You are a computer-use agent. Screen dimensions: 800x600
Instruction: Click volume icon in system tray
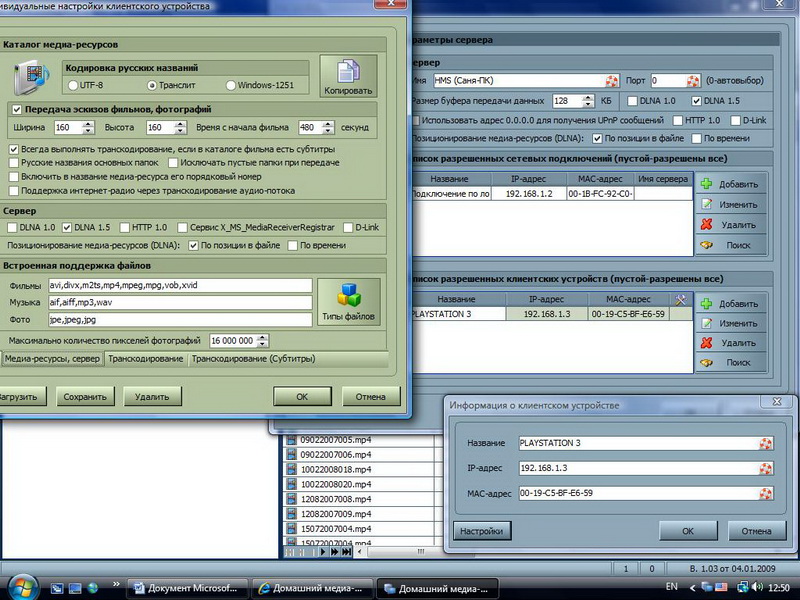[x=757, y=587]
